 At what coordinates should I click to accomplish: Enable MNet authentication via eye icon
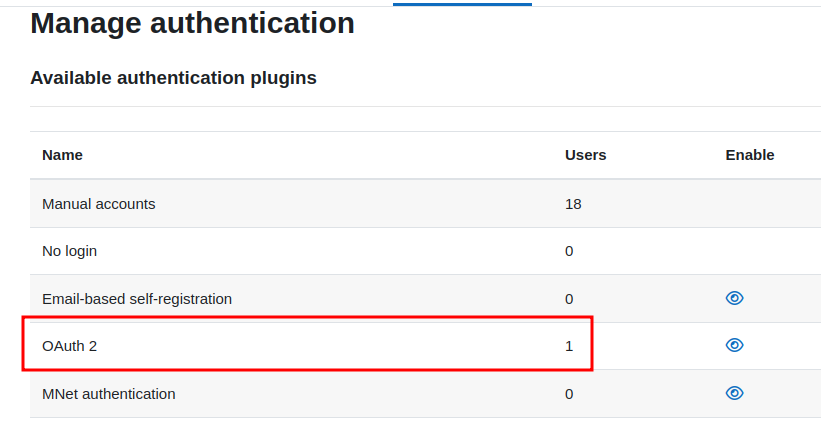[734, 393]
